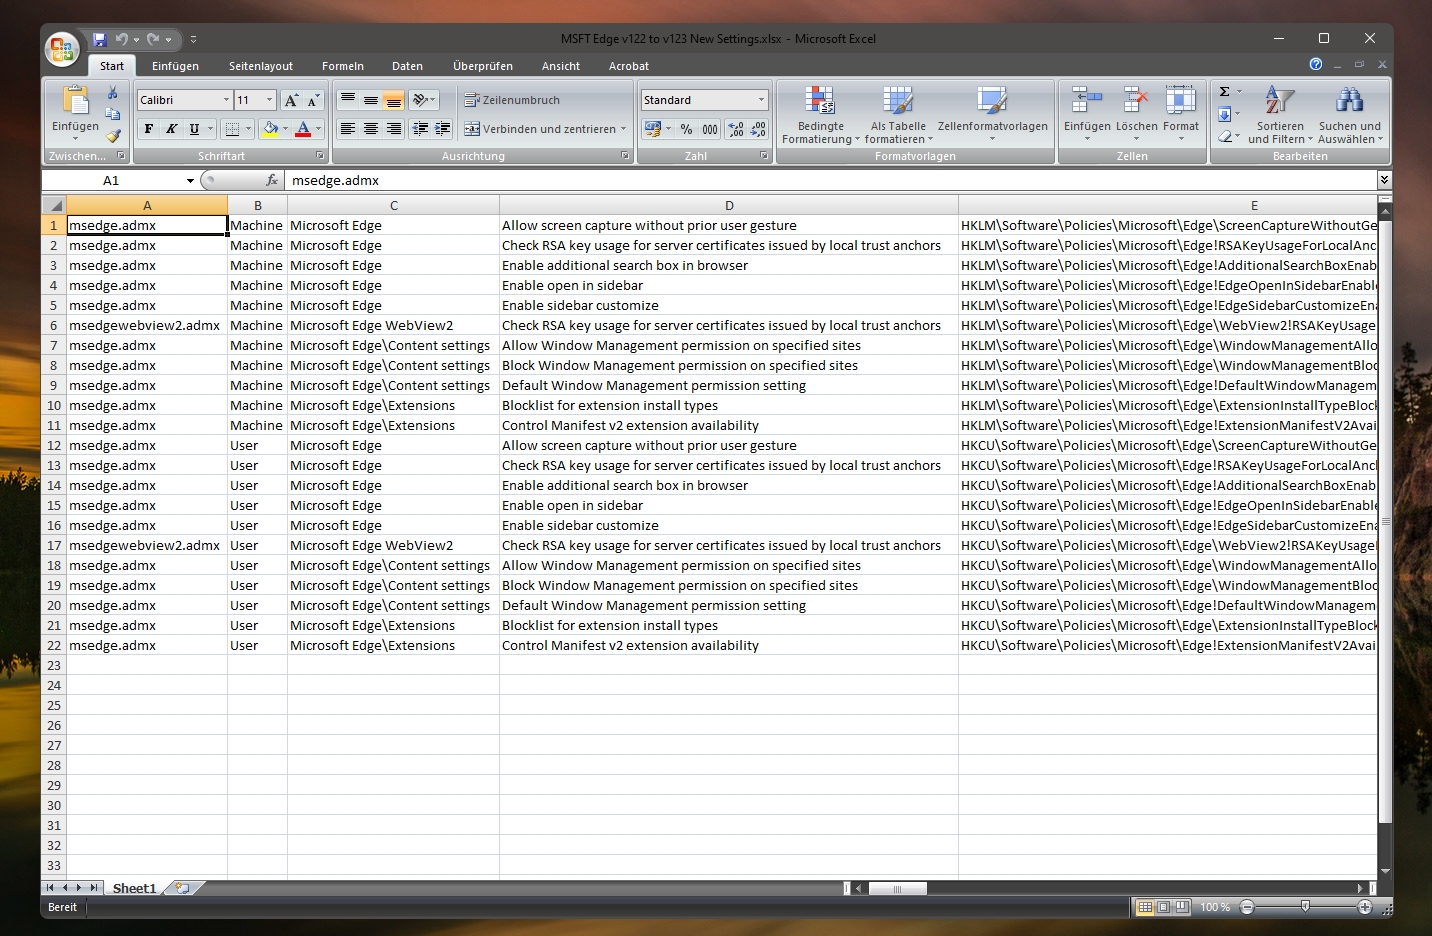This screenshot has height=936, width=1432.
Task: Open the font name Calibri dropdown
Action: (226, 100)
